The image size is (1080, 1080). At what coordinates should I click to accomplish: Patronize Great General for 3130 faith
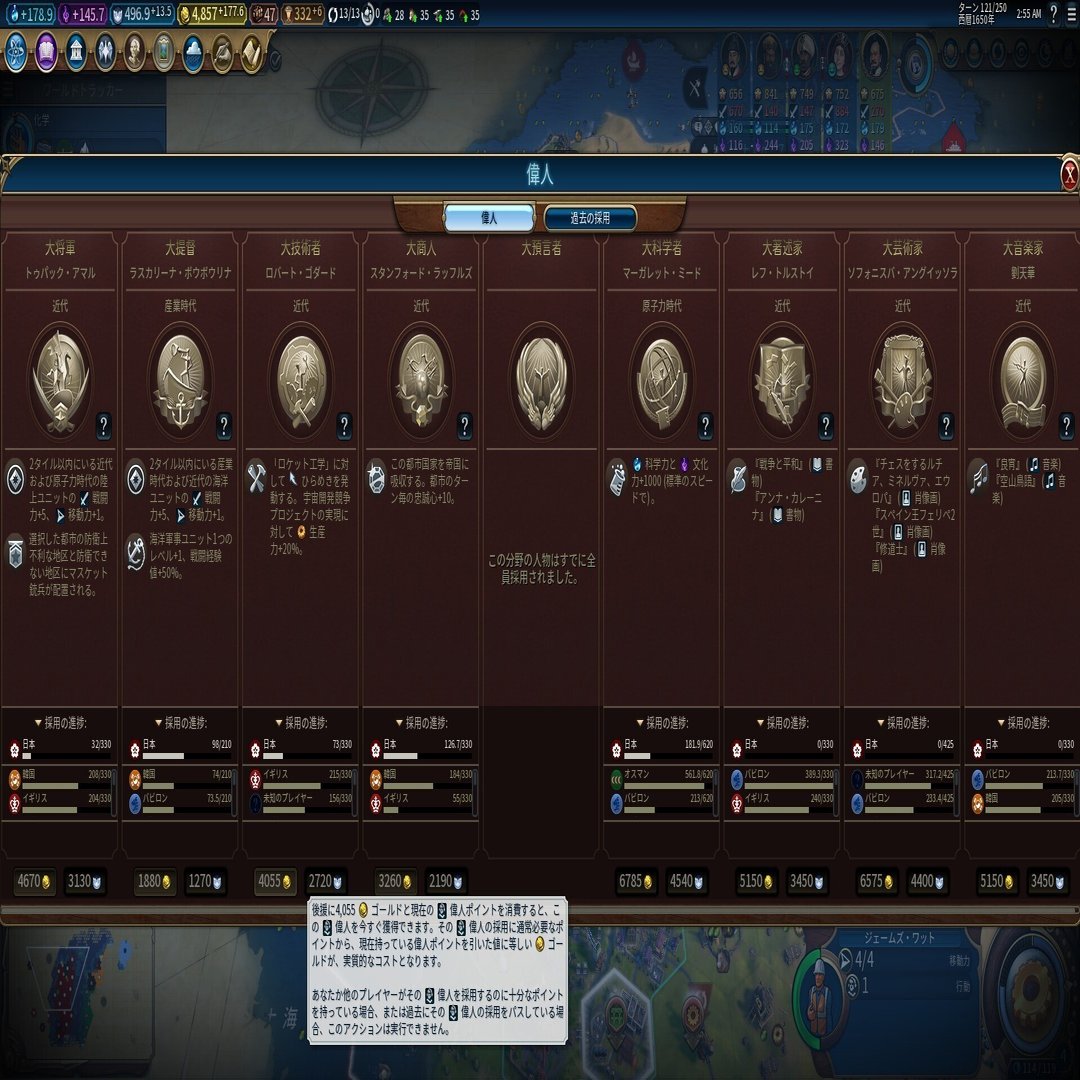[85, 881]
